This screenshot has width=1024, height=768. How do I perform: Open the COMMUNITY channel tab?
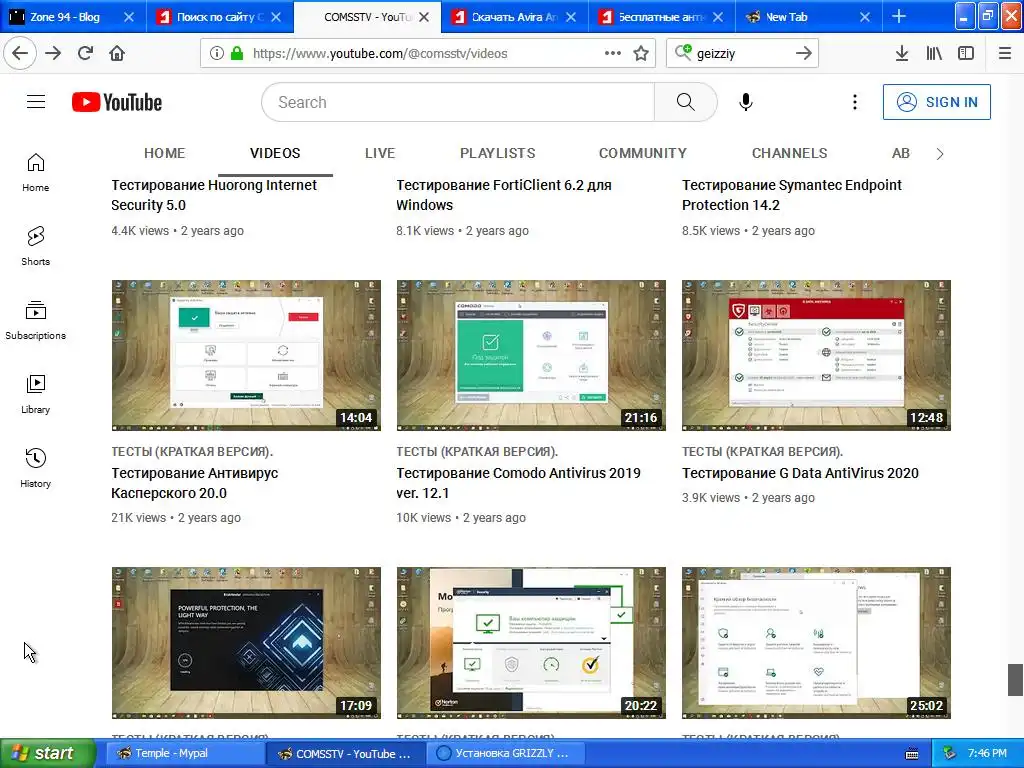tap(643, 153)
